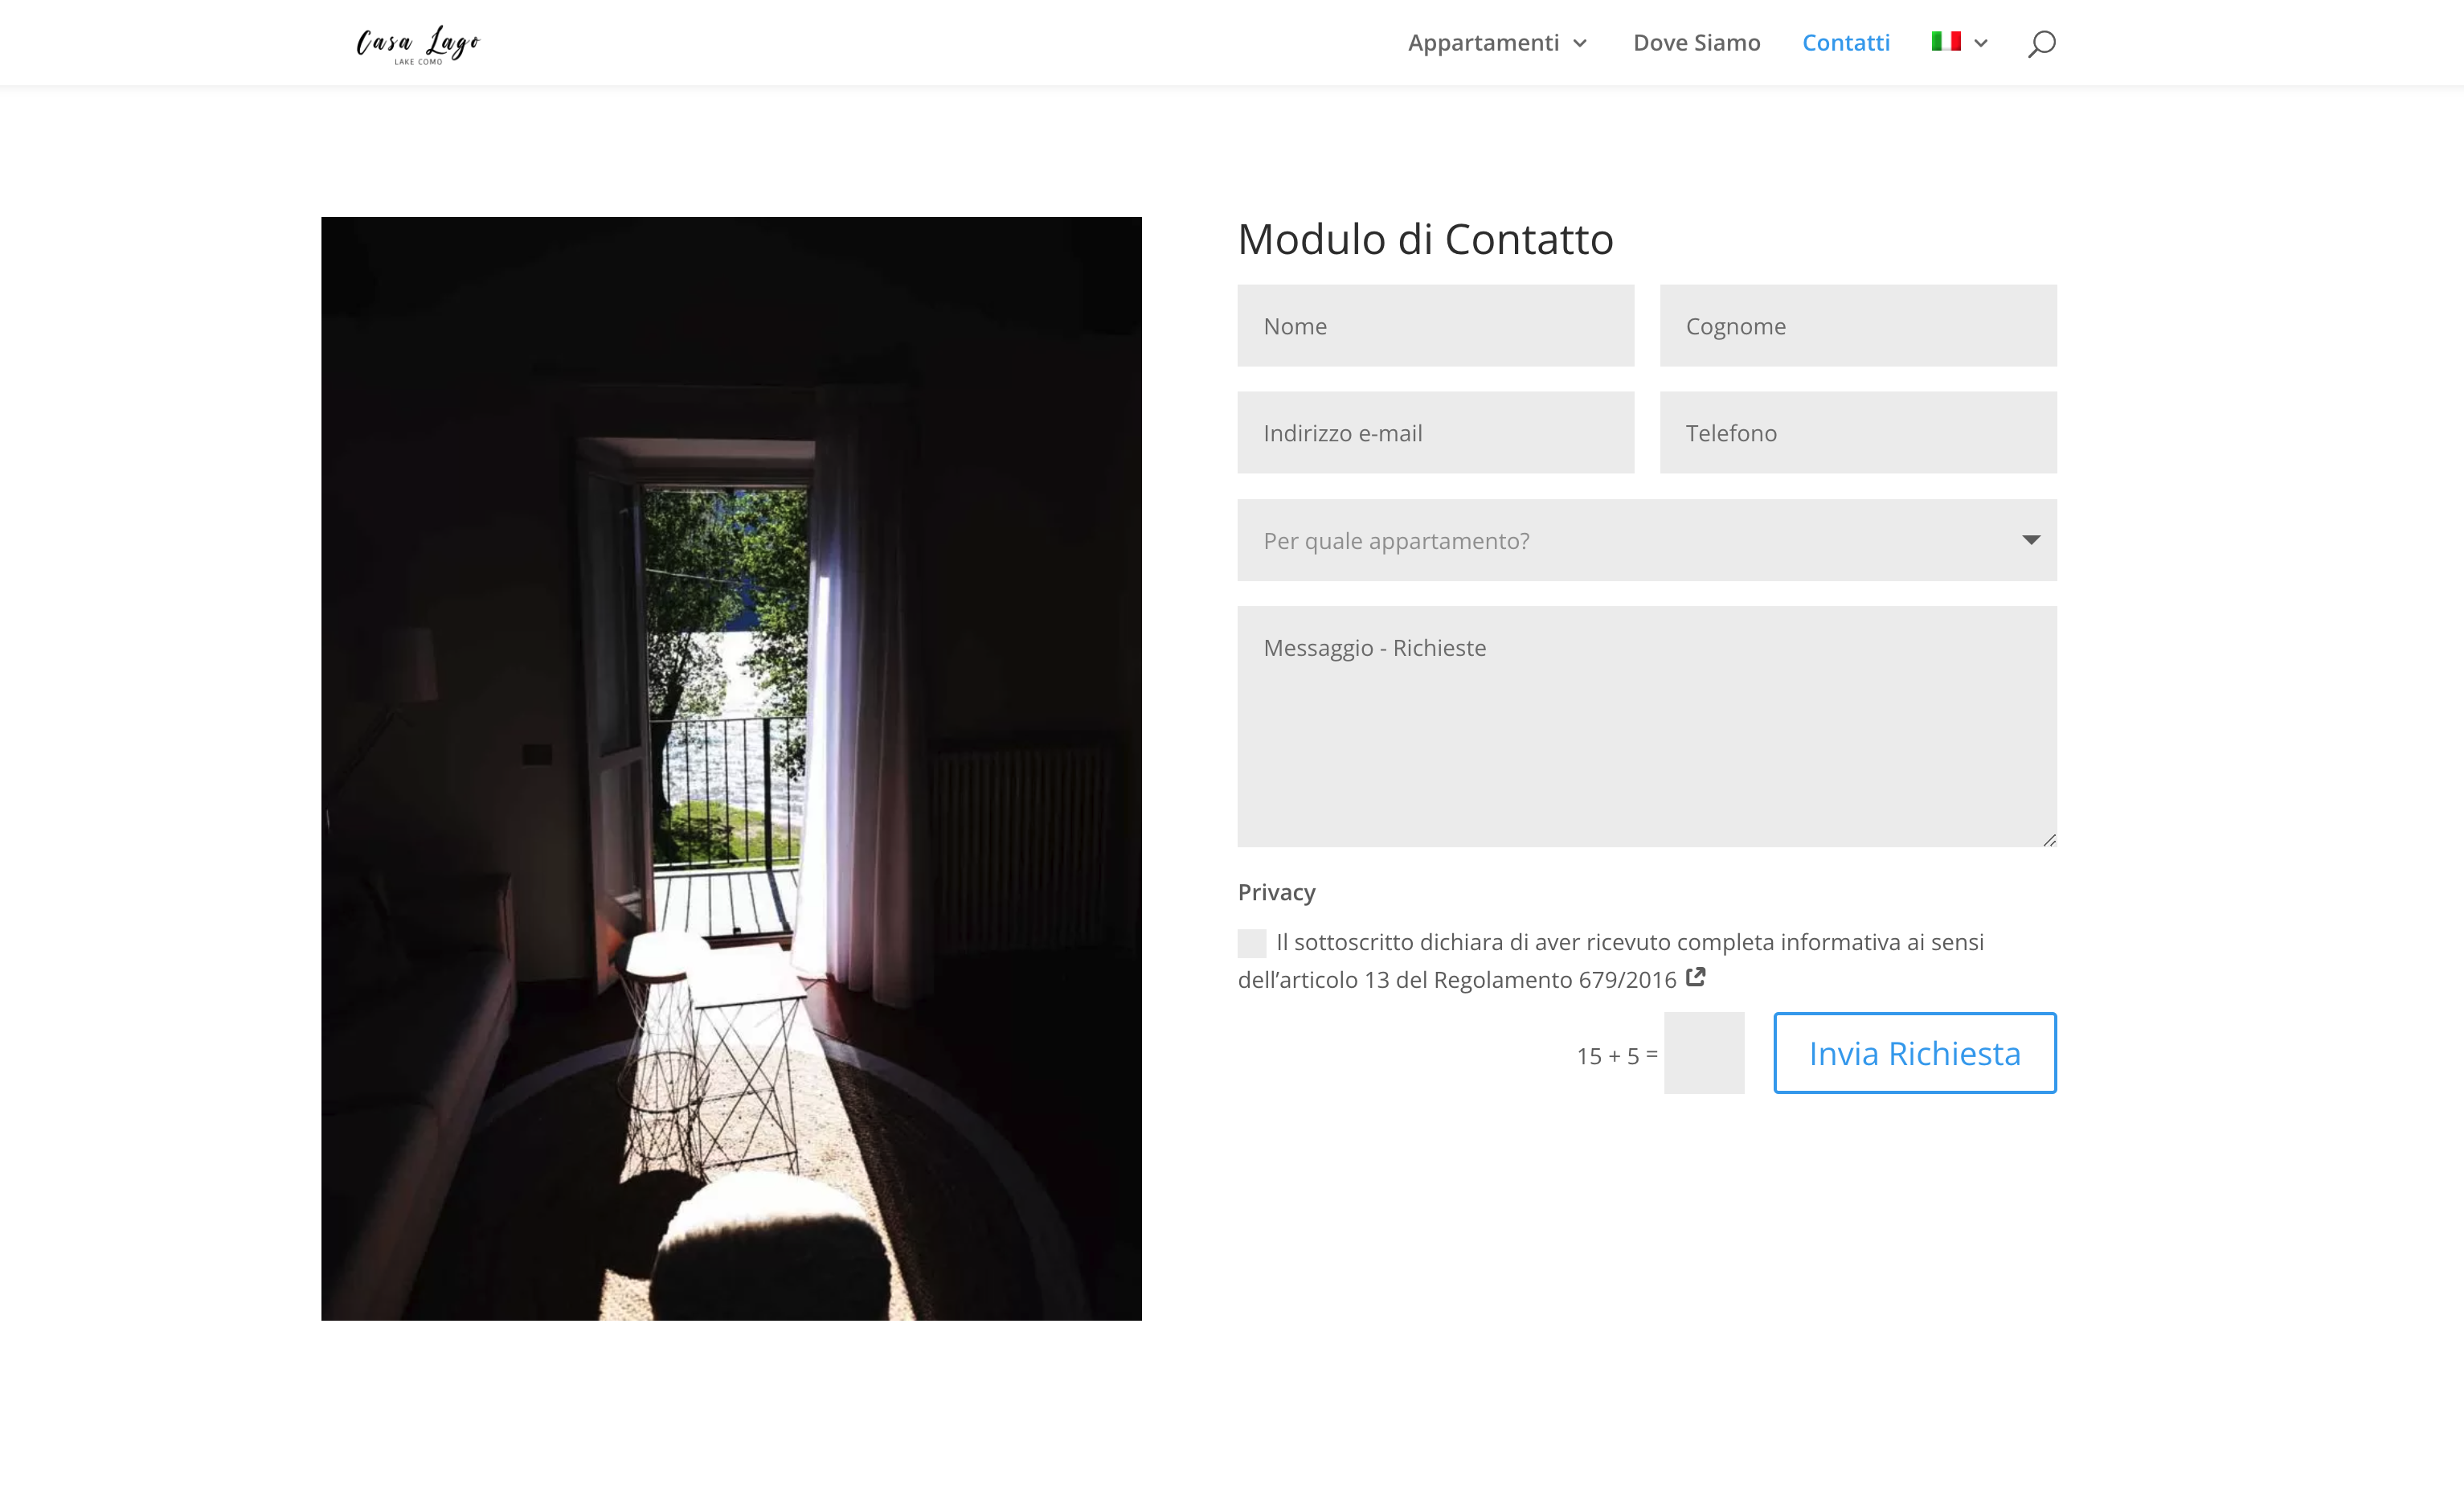Select the Telefono field

(x=1858, y=433)
